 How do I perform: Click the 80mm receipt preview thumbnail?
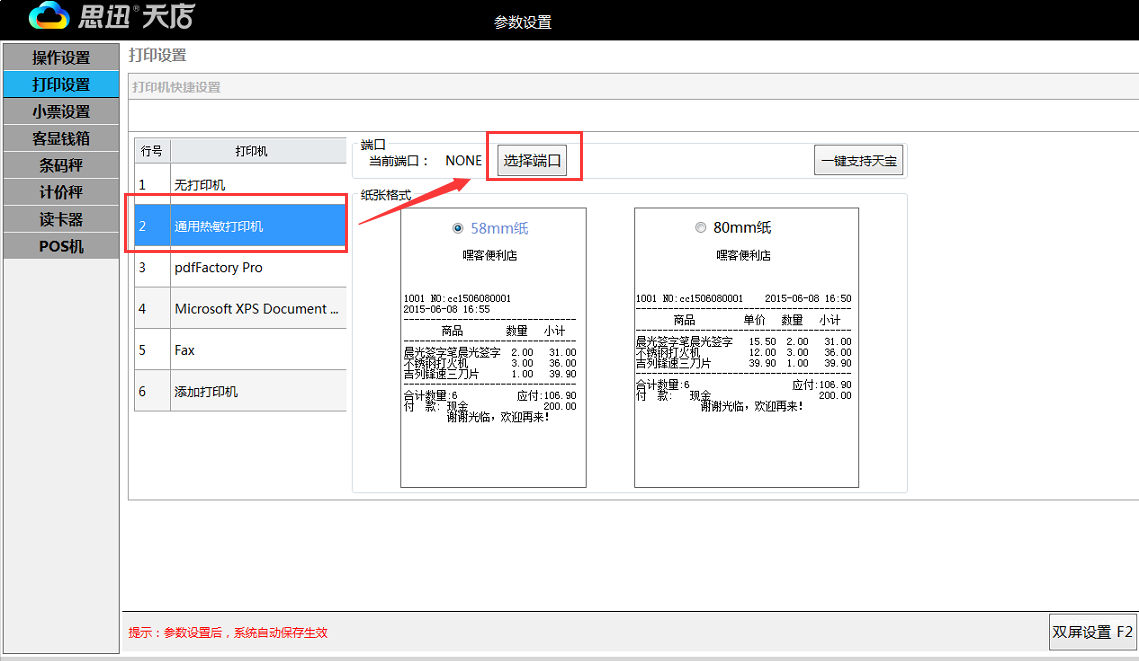(x=746, y=347)
